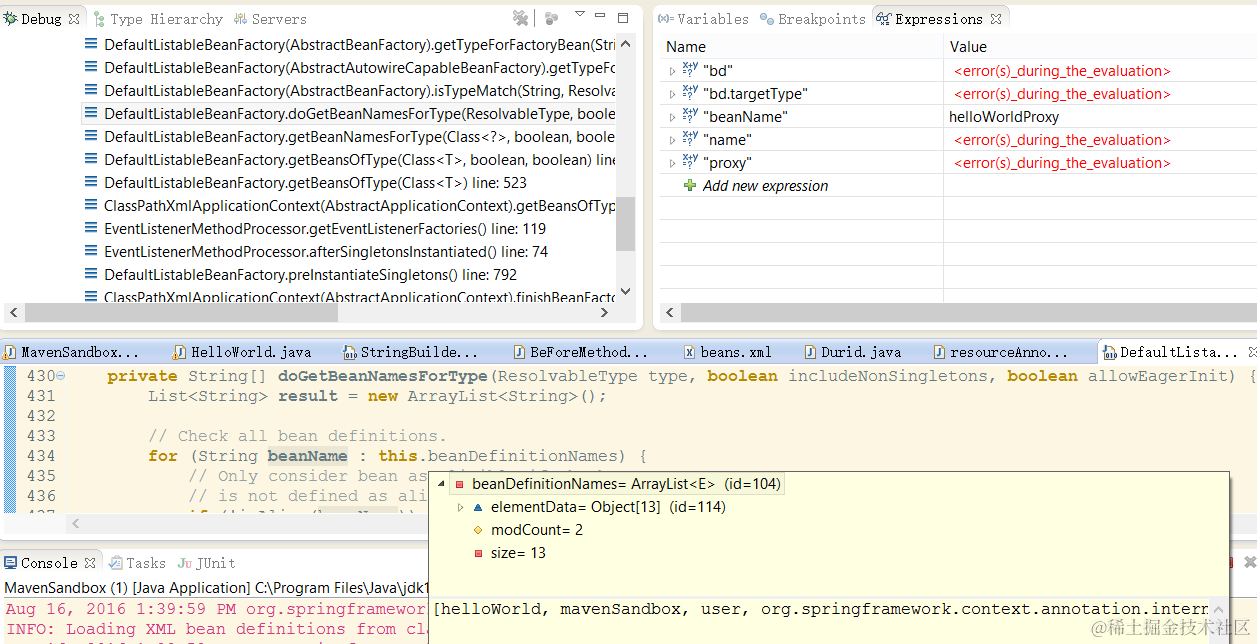The image size is (1257, 644).
Task: Click beanName variable on line 434
Action: (x=308, y=456)
